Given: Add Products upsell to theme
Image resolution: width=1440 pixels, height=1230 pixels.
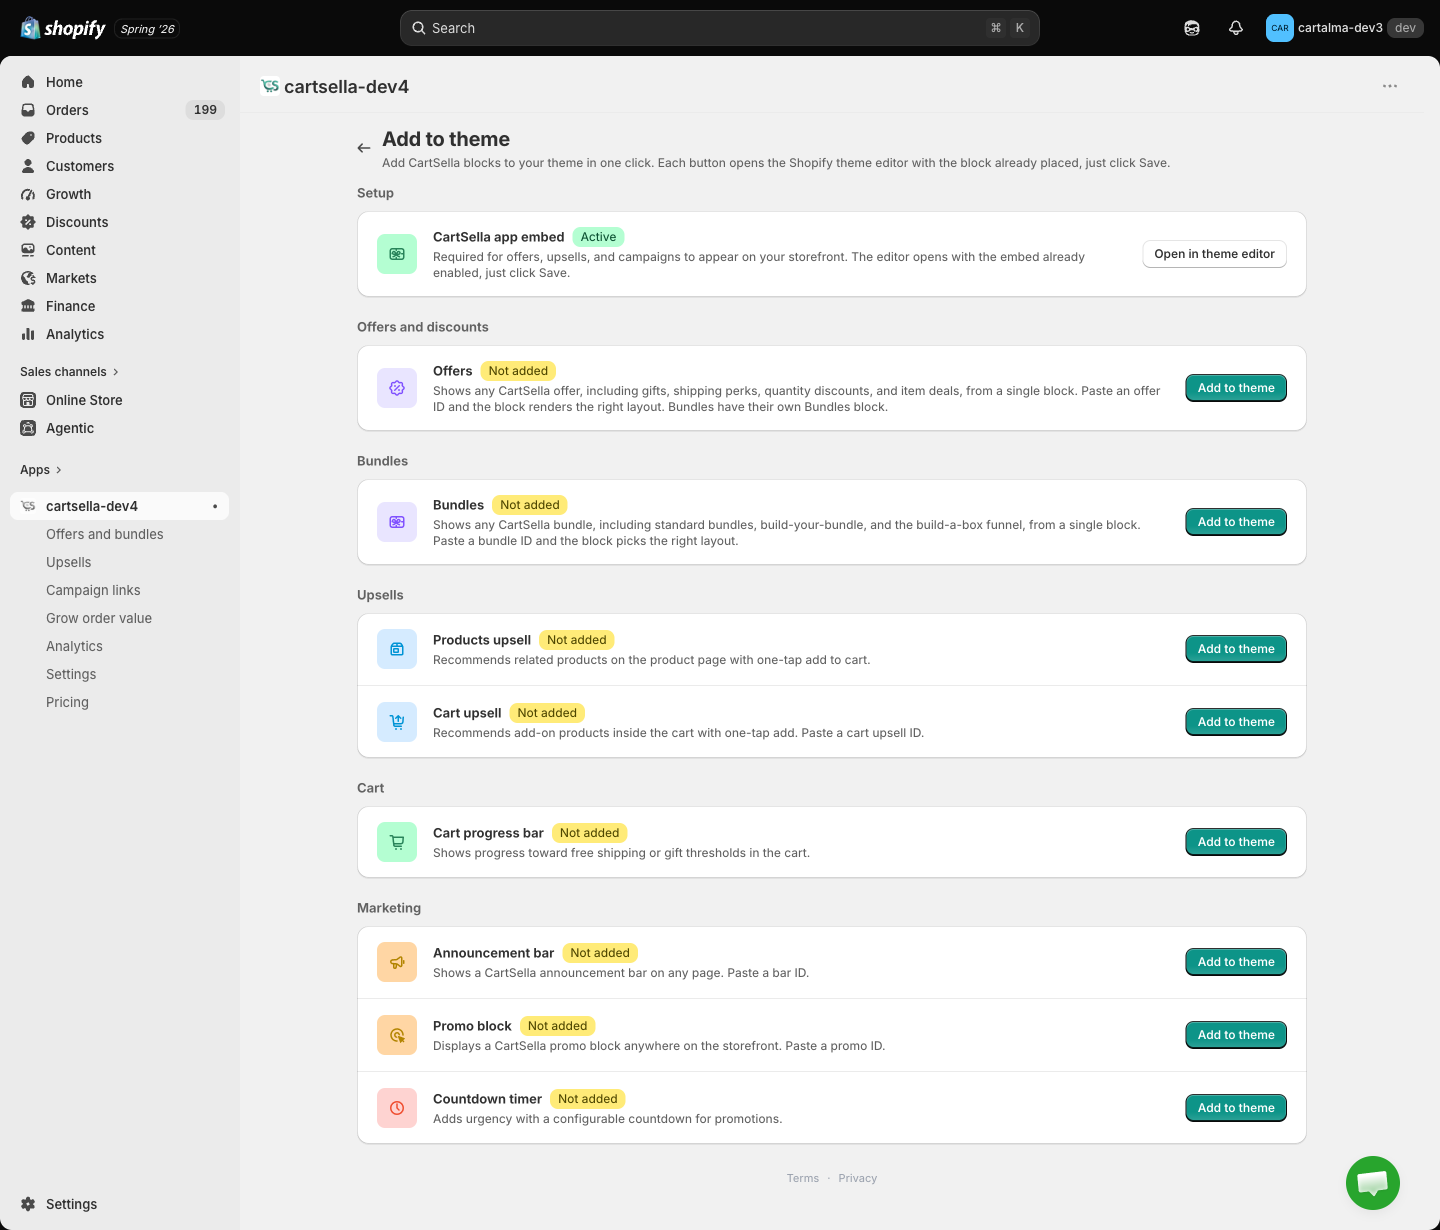Looking at the screenshot, I should [1236, 649].
